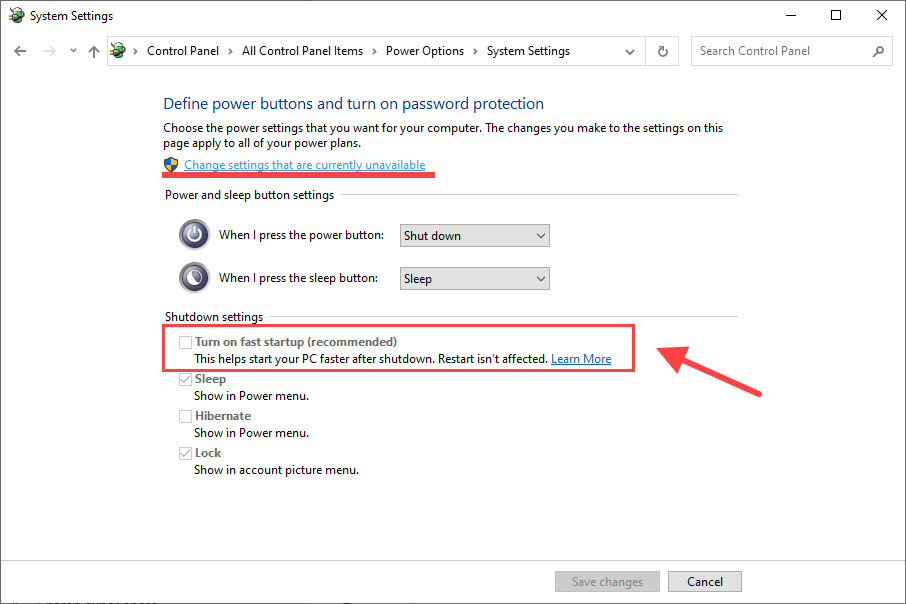Viewport: 906px width, 604px height.
Task: Click the search magnifier icon
Action: tap(877, 51)
